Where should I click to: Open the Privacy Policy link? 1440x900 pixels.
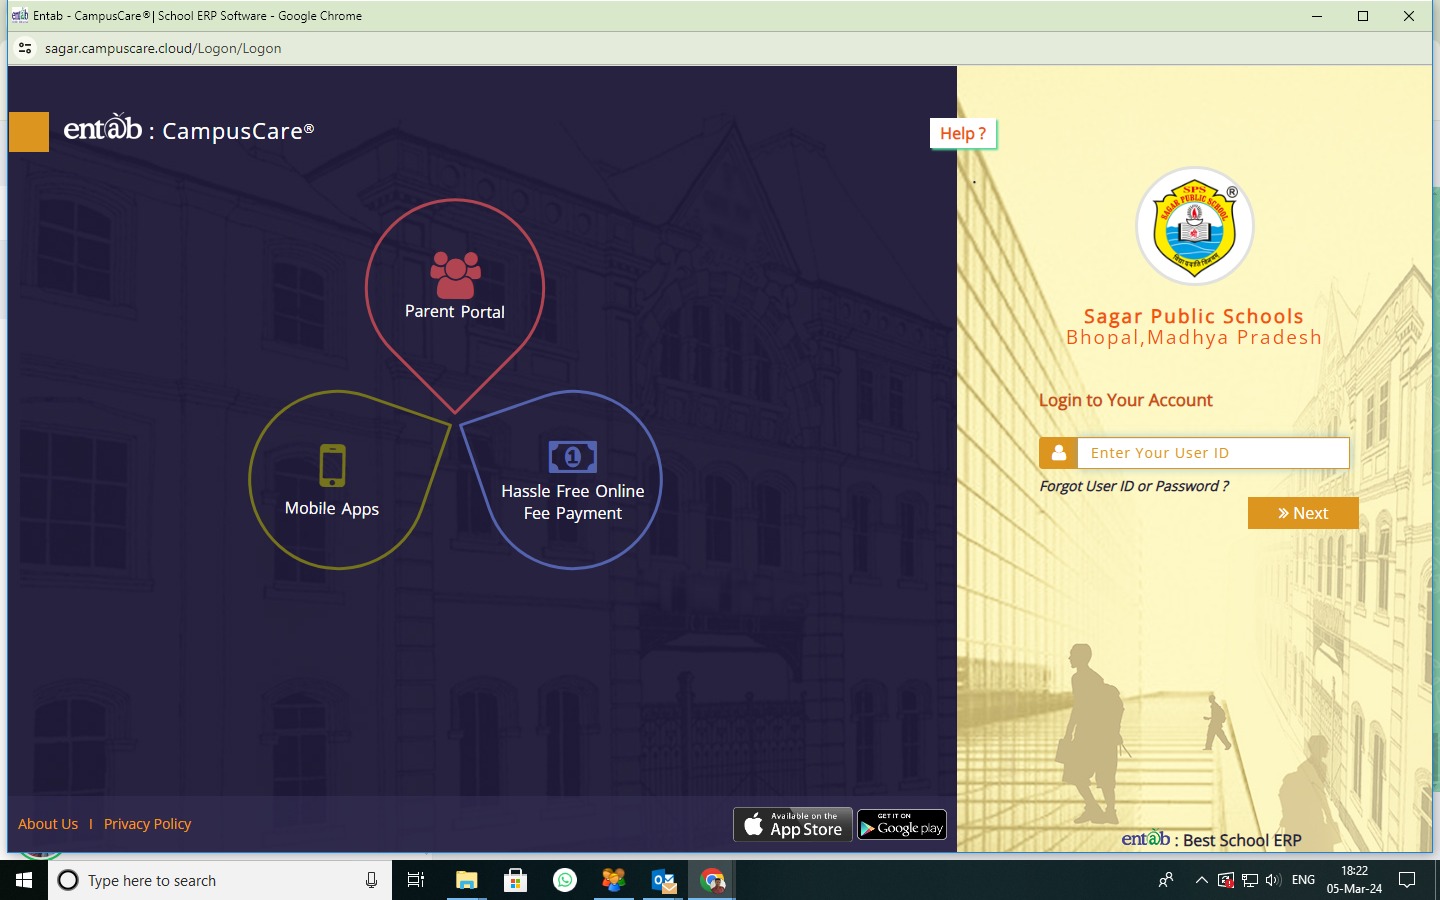coord(147,824)
